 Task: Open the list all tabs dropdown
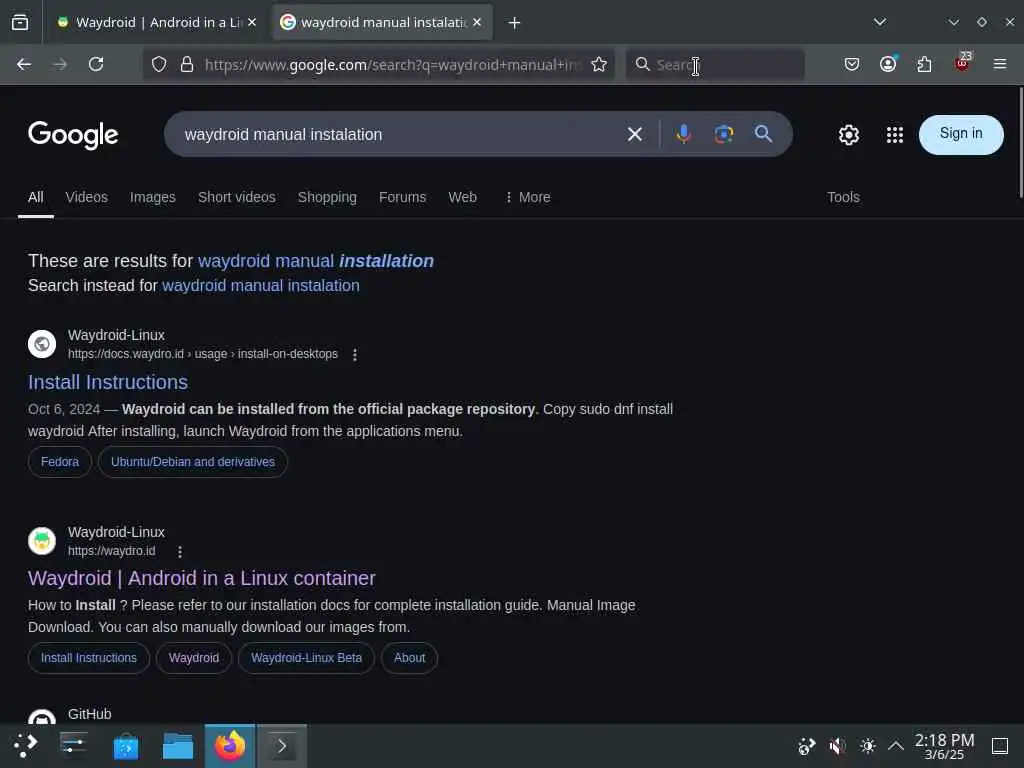pyautogui.click(x=880, y=22)
